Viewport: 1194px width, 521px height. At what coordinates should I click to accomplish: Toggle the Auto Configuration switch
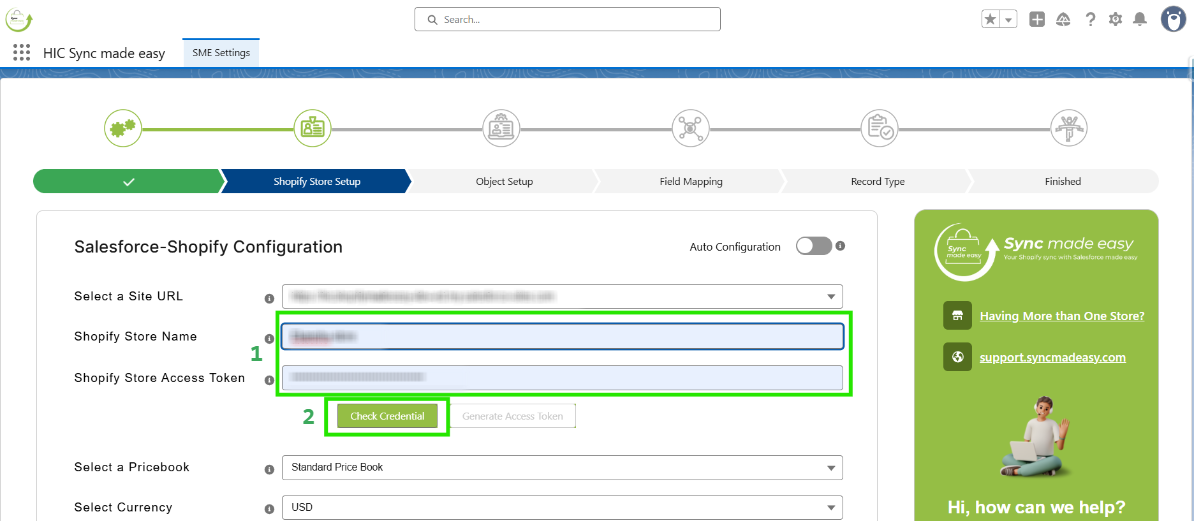(814, 246)
